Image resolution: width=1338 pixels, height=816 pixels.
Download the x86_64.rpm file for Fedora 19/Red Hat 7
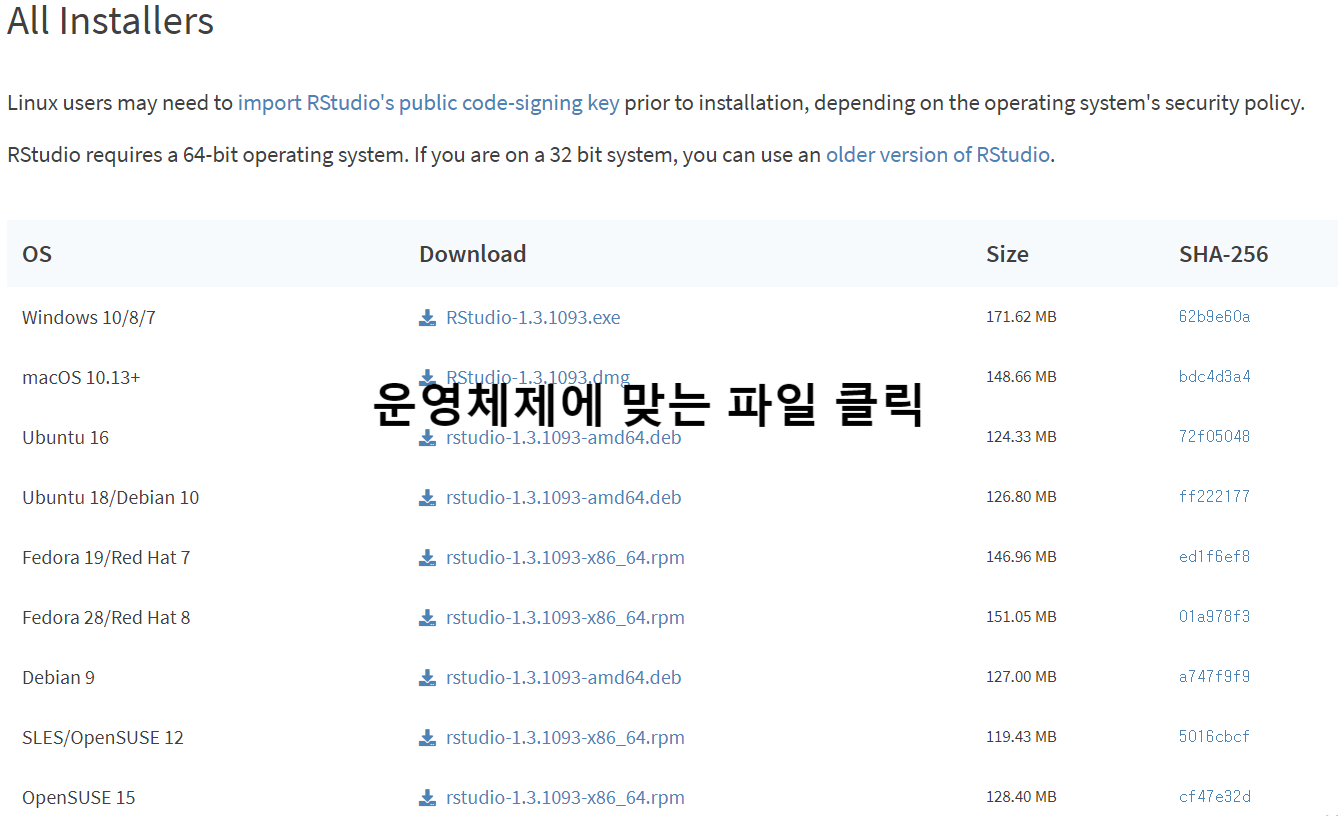coord(565,557)
